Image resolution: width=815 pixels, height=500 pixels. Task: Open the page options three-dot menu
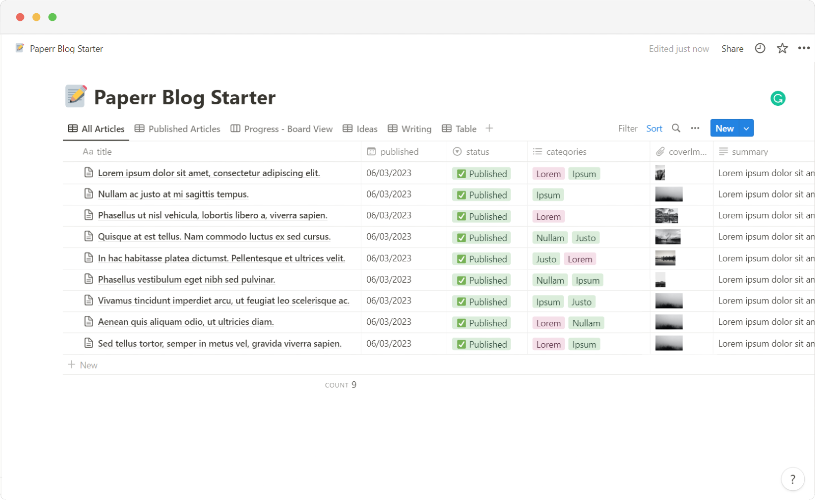(x=804, y=48)
